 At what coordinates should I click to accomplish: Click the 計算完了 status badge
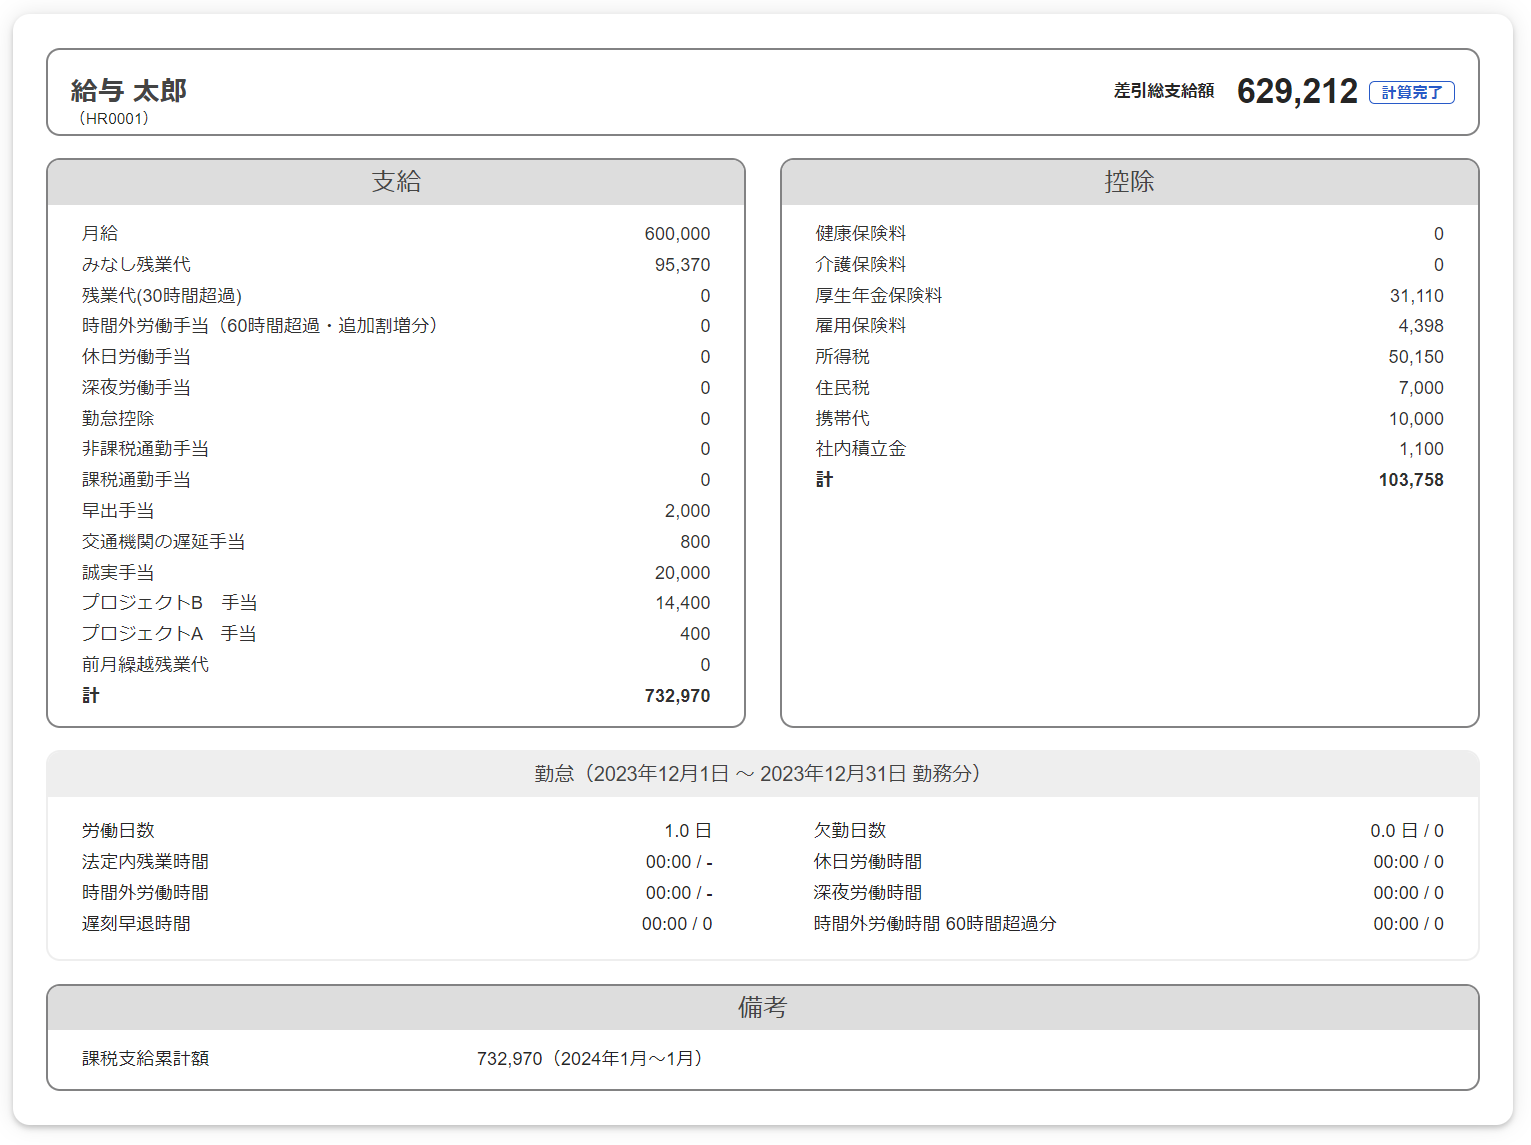point(1411,92)
